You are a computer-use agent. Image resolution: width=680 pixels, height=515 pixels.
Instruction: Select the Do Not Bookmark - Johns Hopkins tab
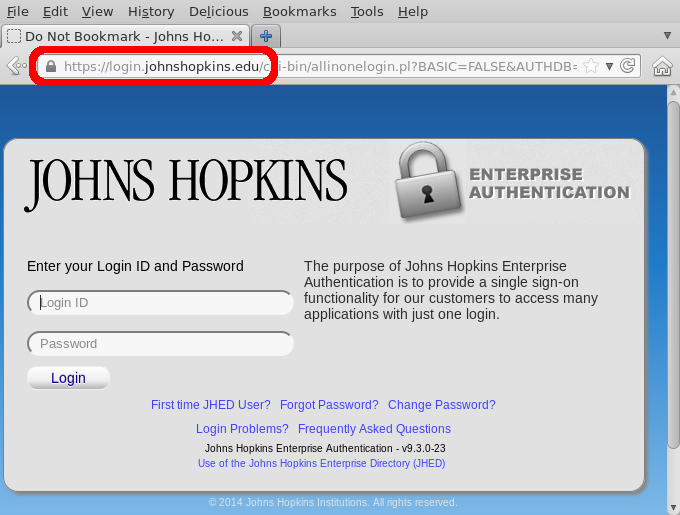point(124,36)
